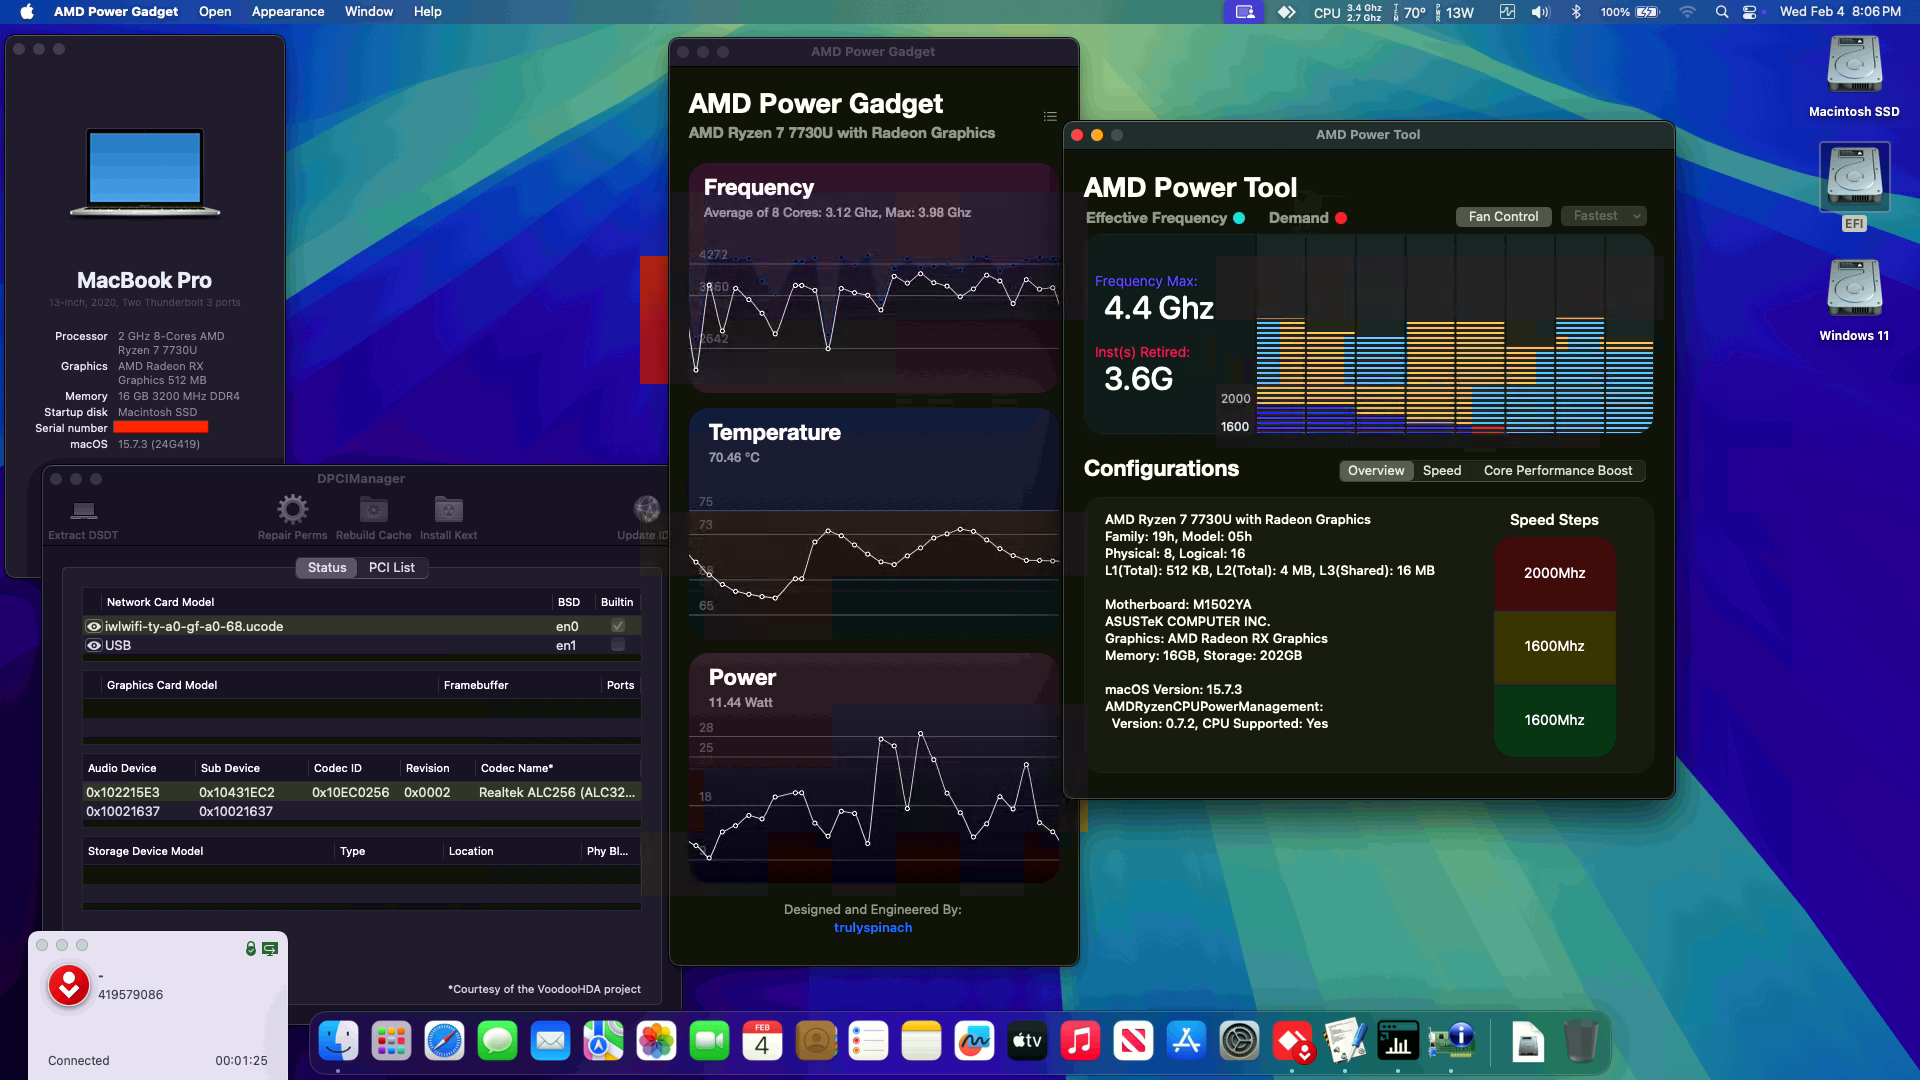The height and width of the screenshot is (1080, 1920).
Task: Open AMD Power Gadget in the Dock
Action: pyautogui.click(x=1398, y=1042)
